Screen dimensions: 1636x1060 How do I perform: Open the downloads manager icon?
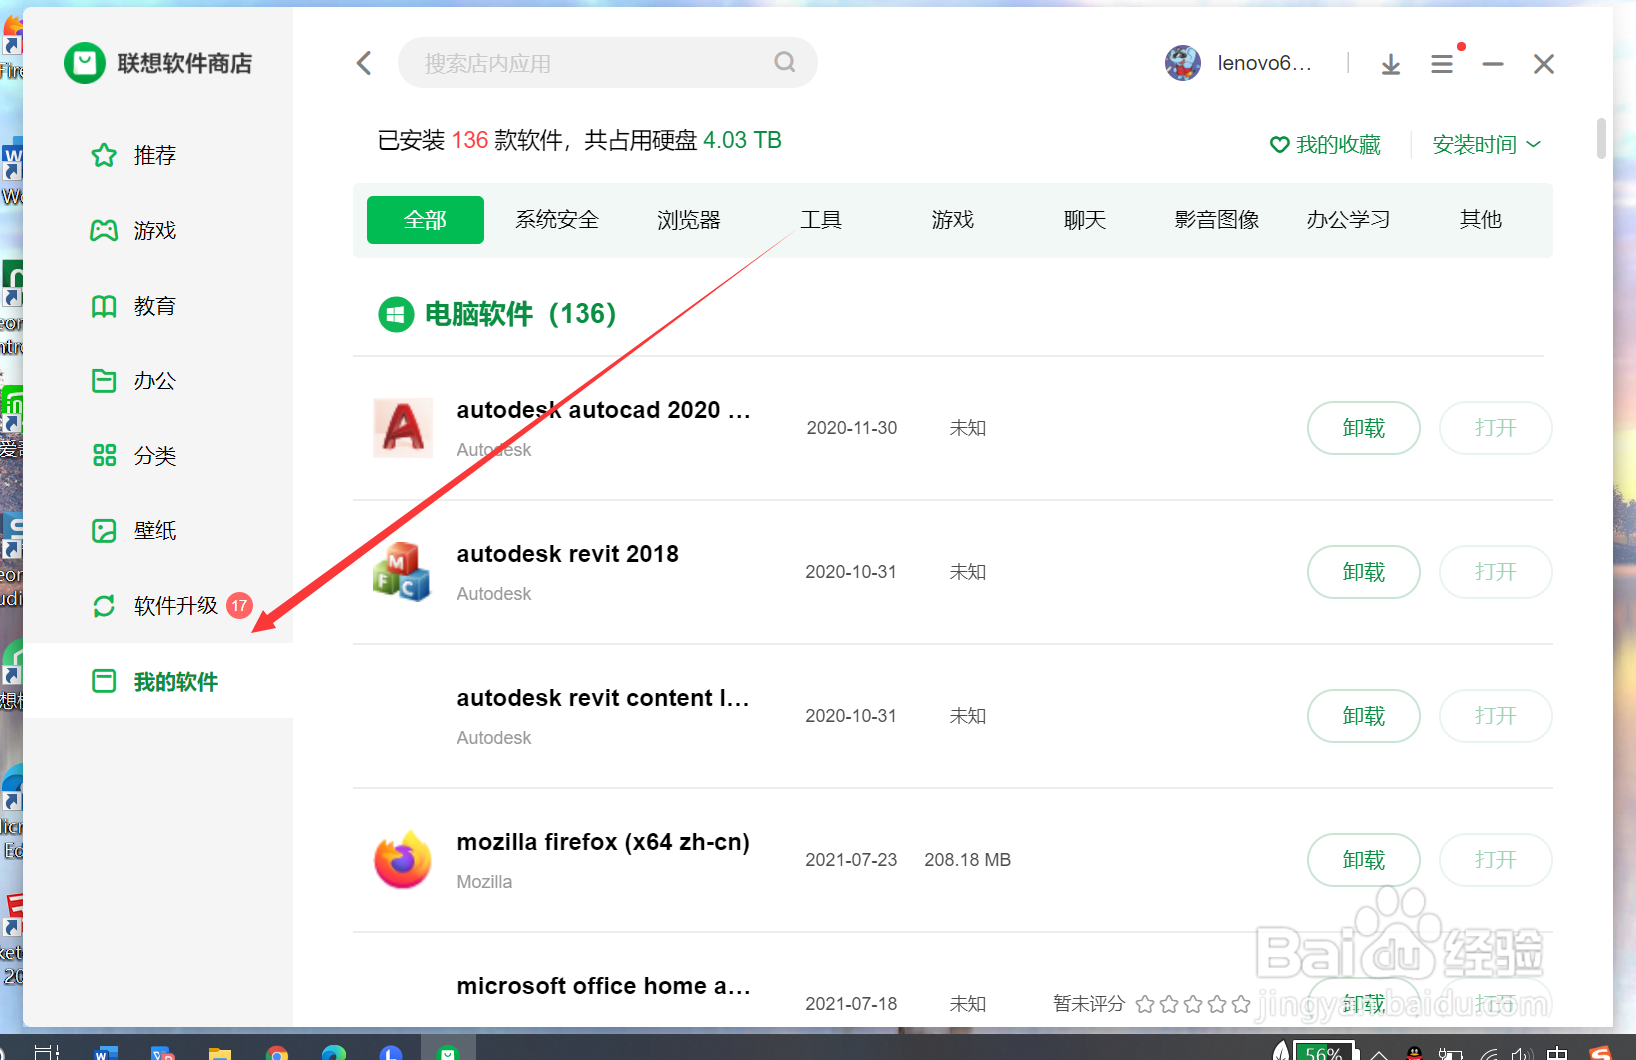1391,64
